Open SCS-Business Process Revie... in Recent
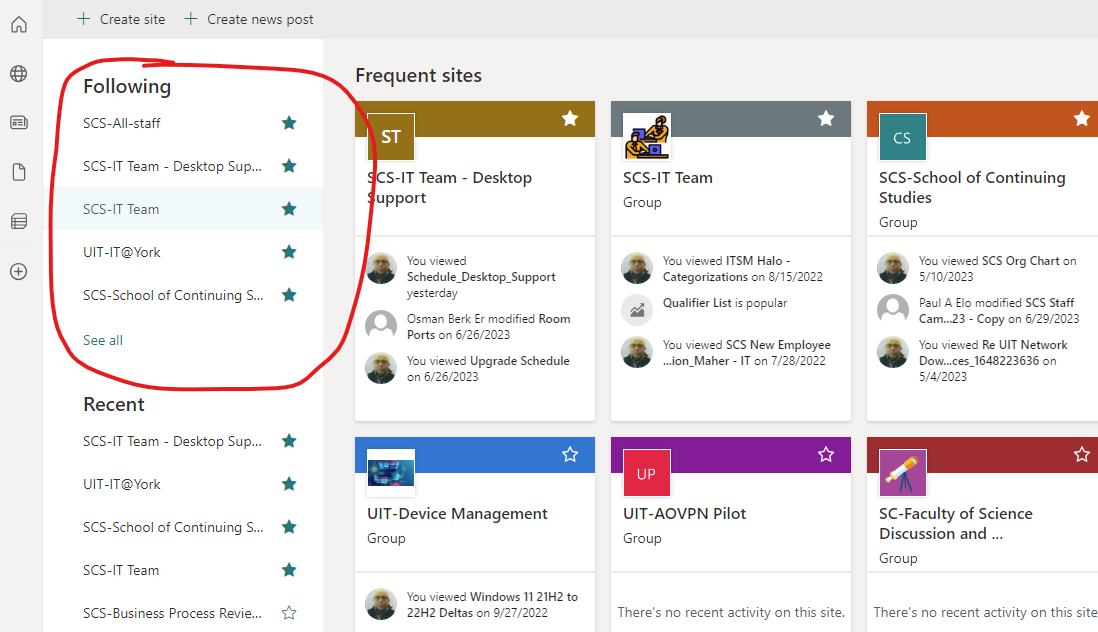Viewport: 1098px width, 632px height. tap(172, 613)
